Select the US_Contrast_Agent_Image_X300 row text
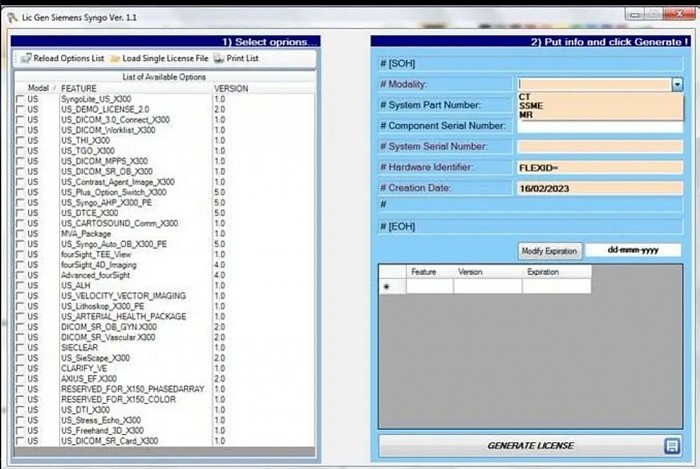The height and width of the screenshot is (469, 700). pyautogui.click(x=117, y=182)
